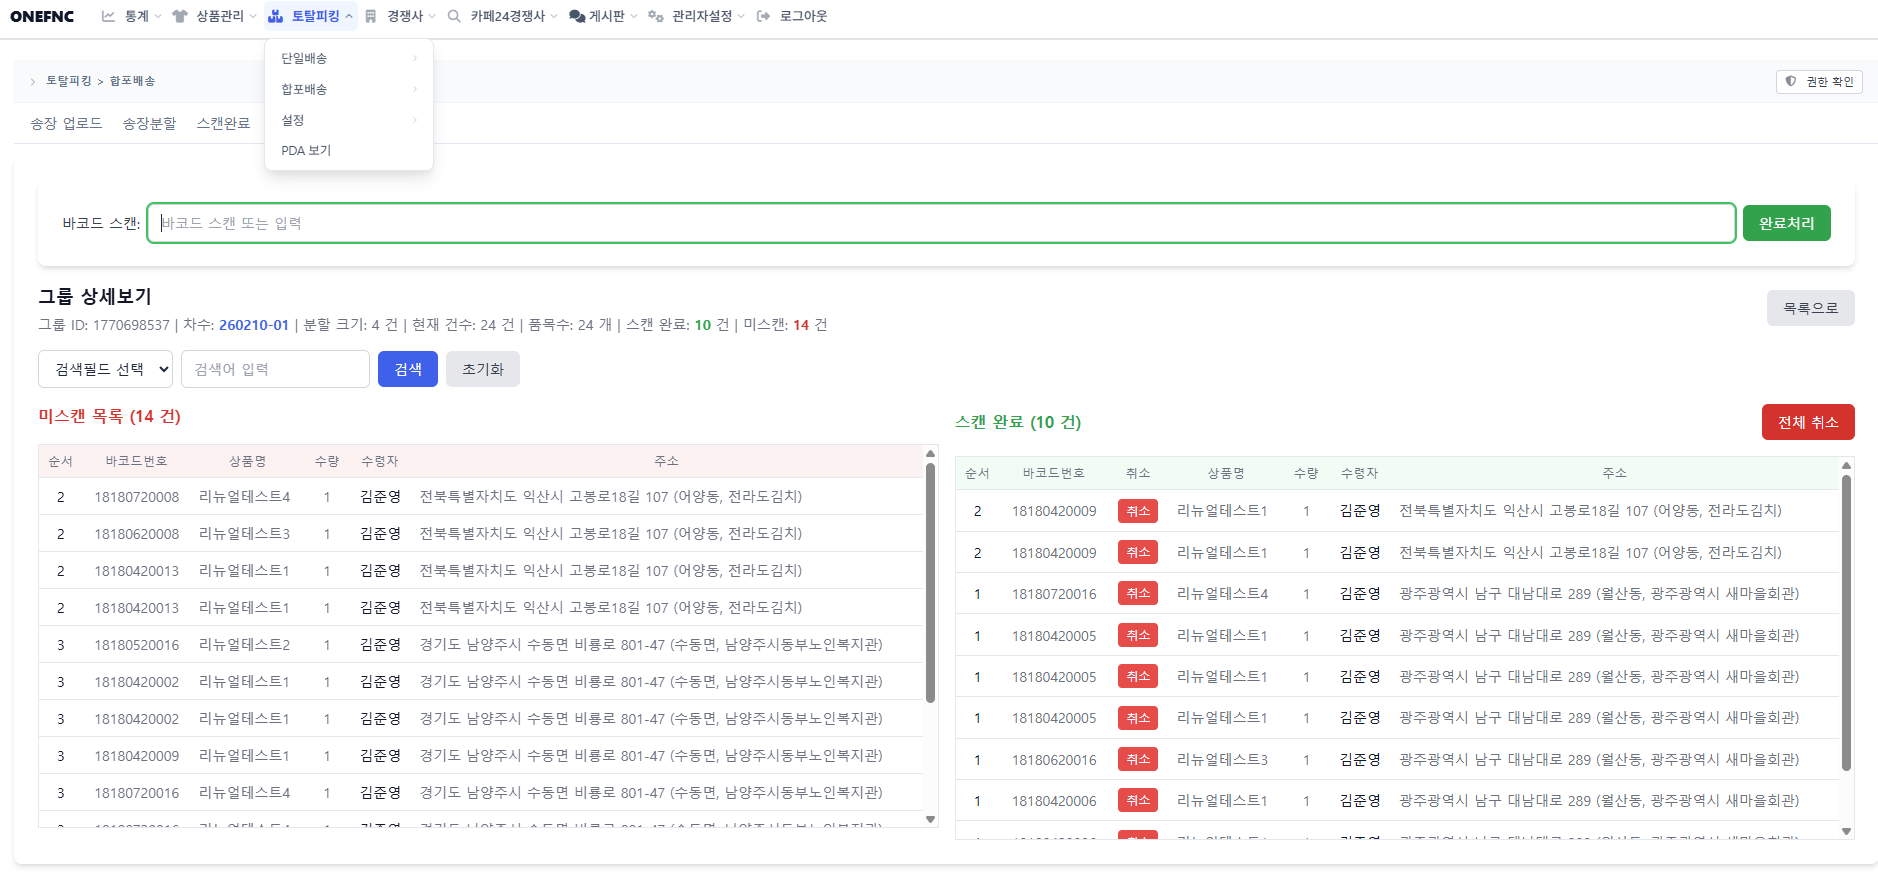The image size is (1878, 881).
Task: Expand the 설정 submenu arrow
Action: (x=415, y=120)
